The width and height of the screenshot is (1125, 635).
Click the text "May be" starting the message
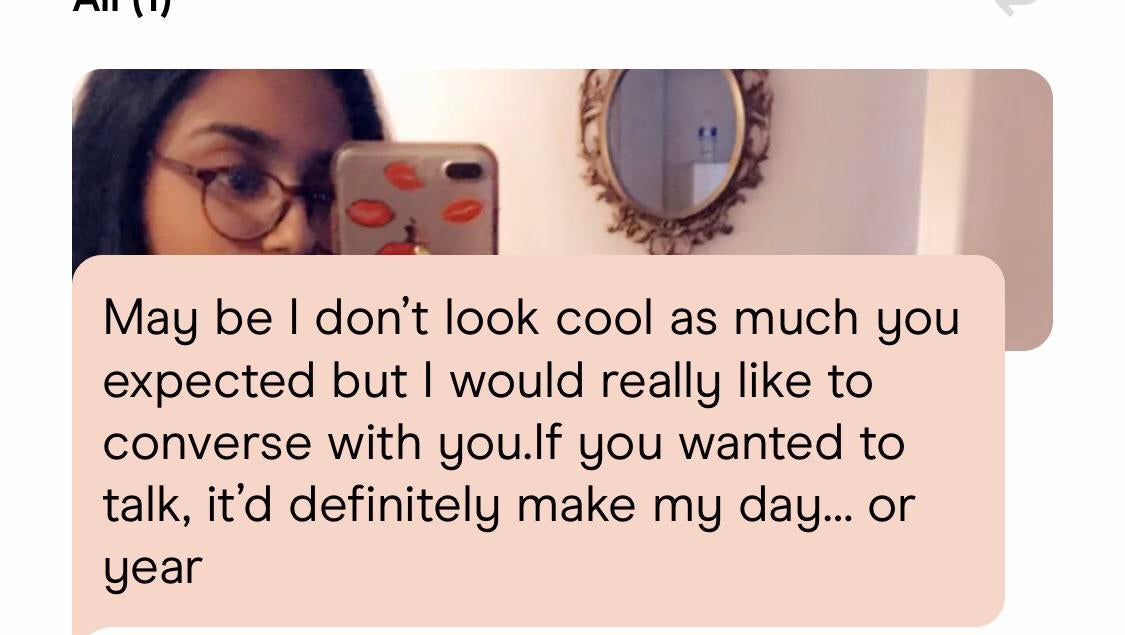coord(187,319)
